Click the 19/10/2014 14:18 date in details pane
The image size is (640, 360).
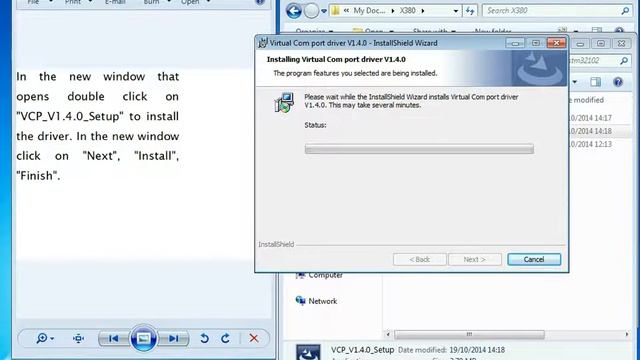(x=477, y=350)
